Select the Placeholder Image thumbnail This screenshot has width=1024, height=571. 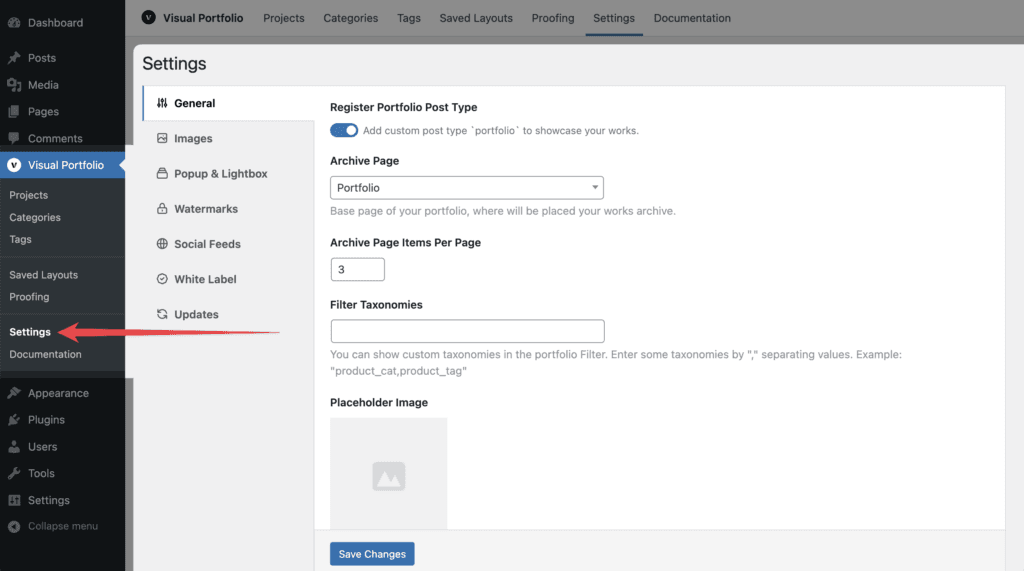389,474
